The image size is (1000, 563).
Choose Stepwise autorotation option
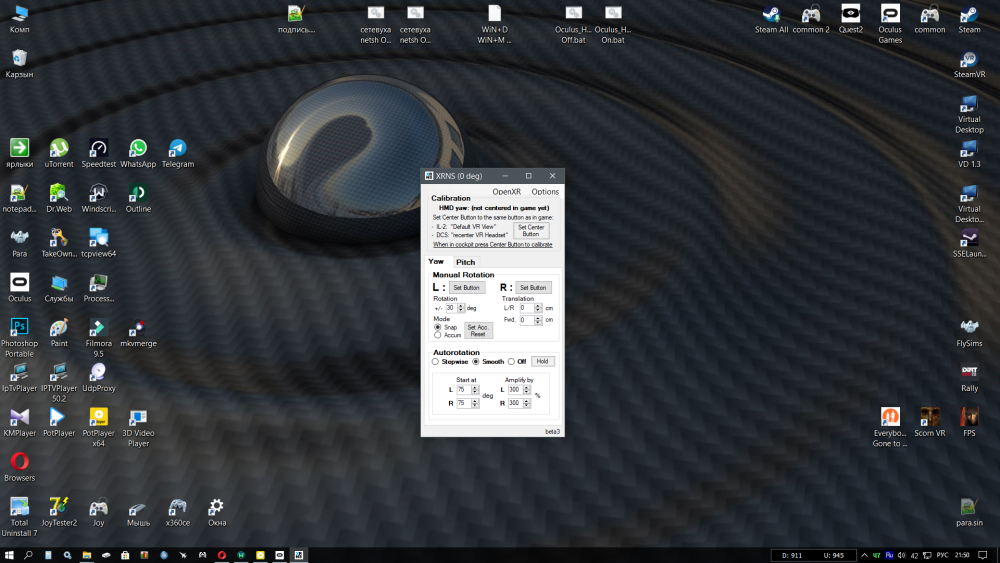point(436,362)
